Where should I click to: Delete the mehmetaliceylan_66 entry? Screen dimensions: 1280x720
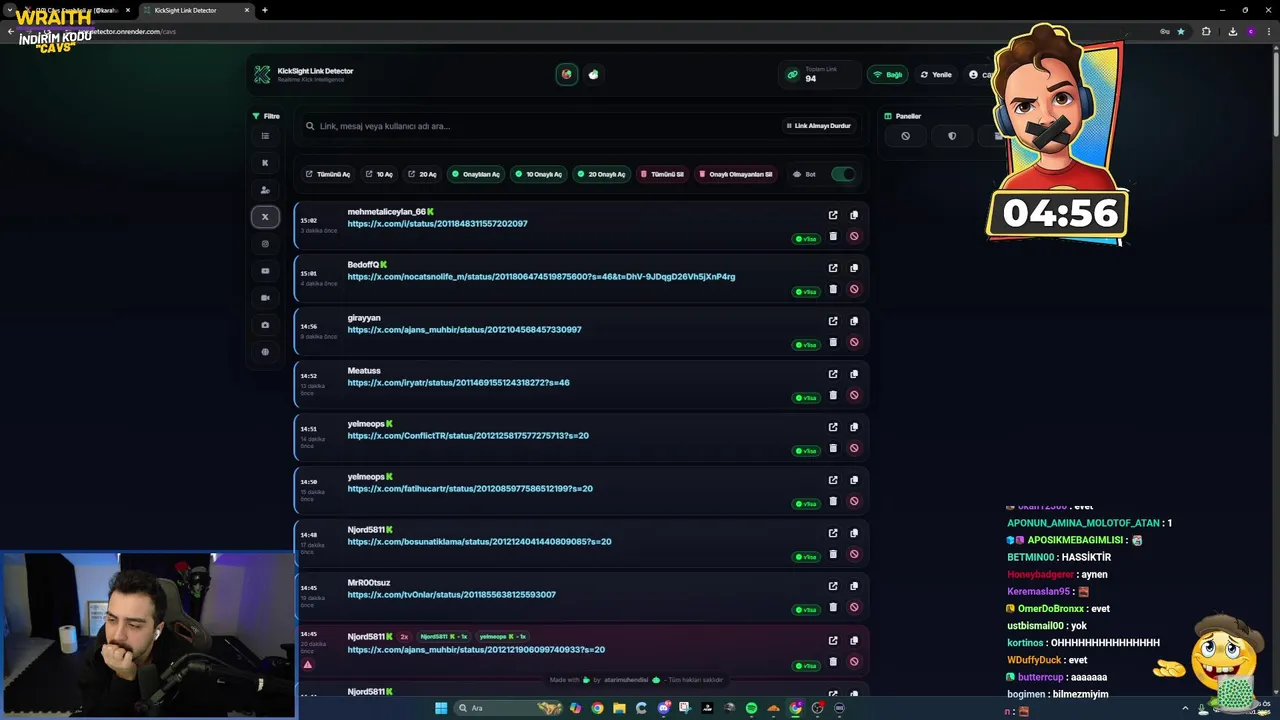pyautogui.click(x=833, y=236)
